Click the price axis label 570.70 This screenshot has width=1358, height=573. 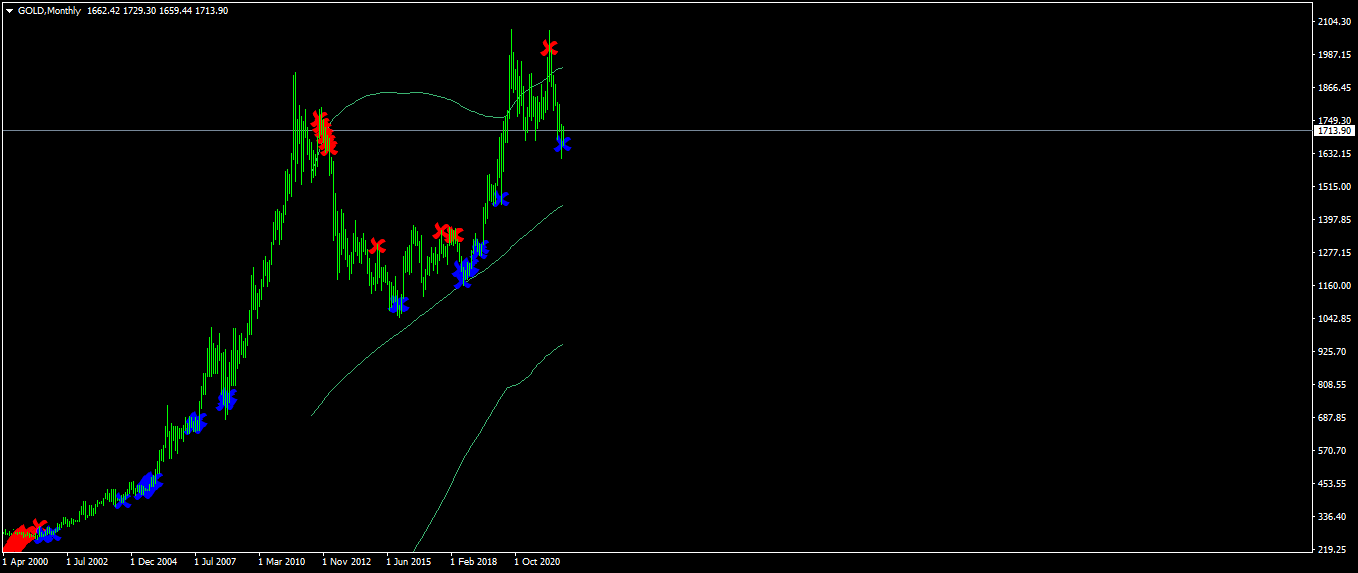click(x=1333, y=450)
